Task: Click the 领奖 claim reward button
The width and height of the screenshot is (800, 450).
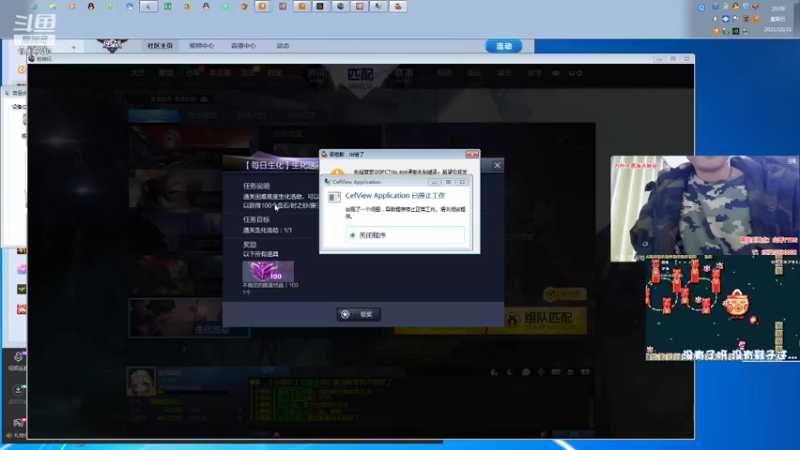Action: 359,314
